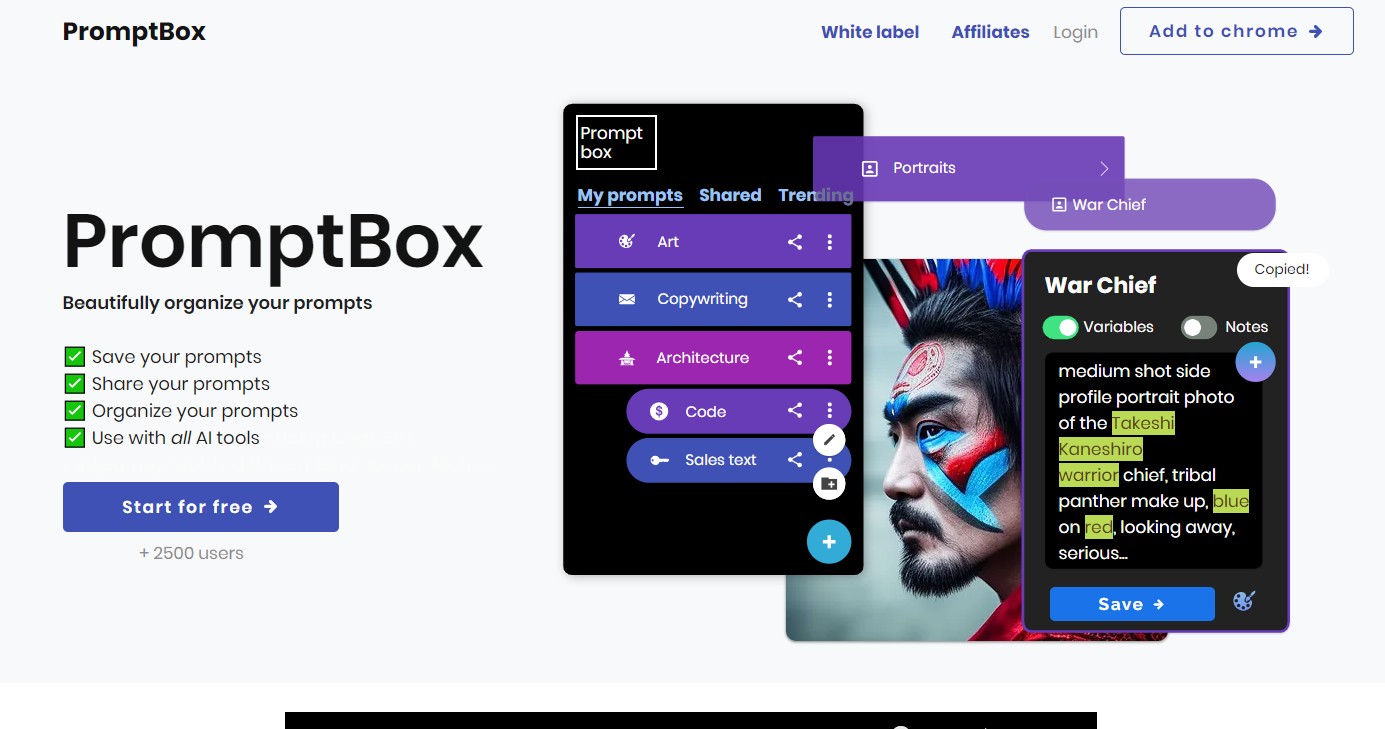1385x729 pixels.
Task: Click the dollar icon beside Code
Action: tap(659, 411)
